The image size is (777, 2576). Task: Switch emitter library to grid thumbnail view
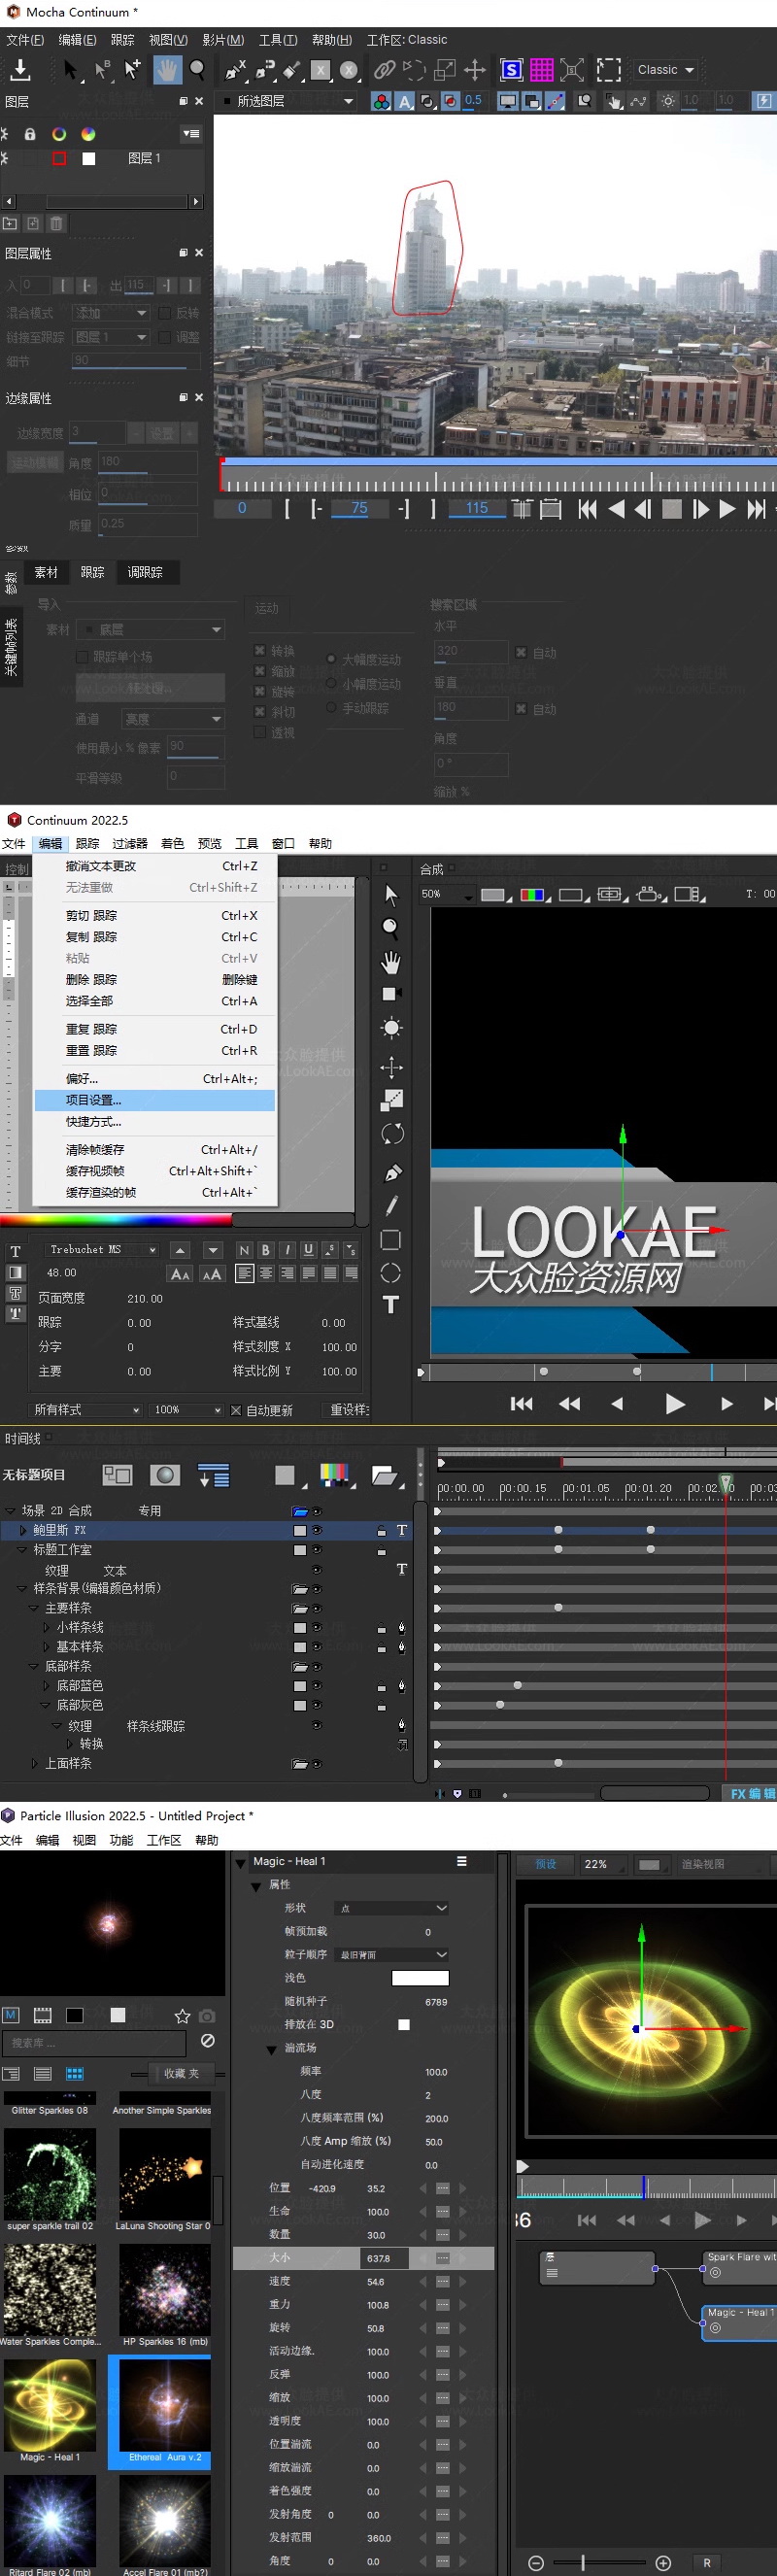(x=74, y=2073)
